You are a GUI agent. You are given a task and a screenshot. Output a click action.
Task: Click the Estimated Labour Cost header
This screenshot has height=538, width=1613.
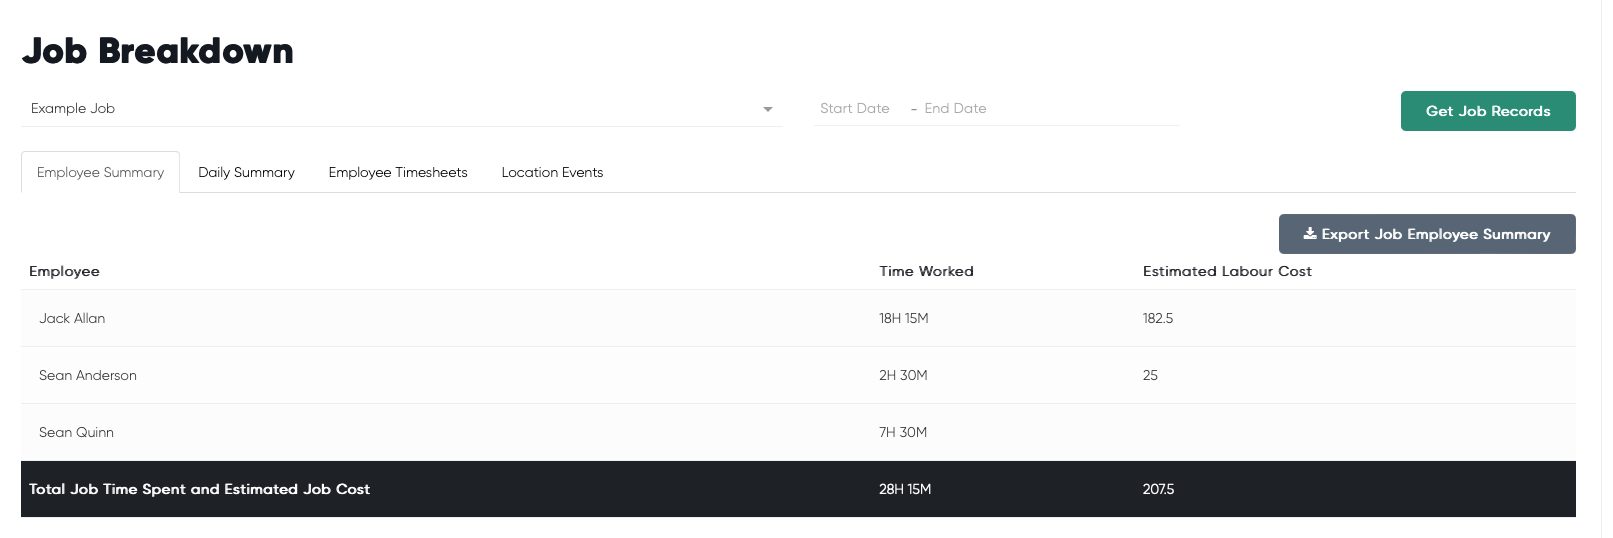coord(1227,271)
